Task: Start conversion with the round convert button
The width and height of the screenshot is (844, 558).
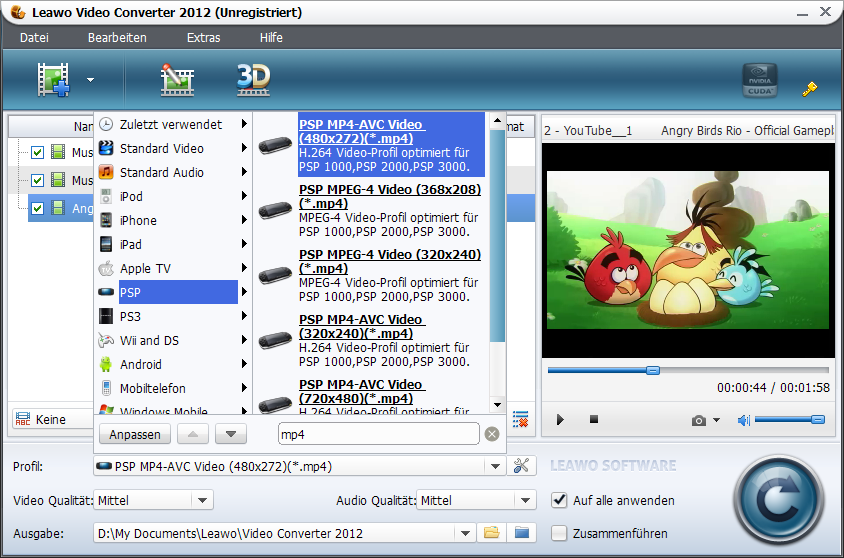Action: click(x=779, y=500)
